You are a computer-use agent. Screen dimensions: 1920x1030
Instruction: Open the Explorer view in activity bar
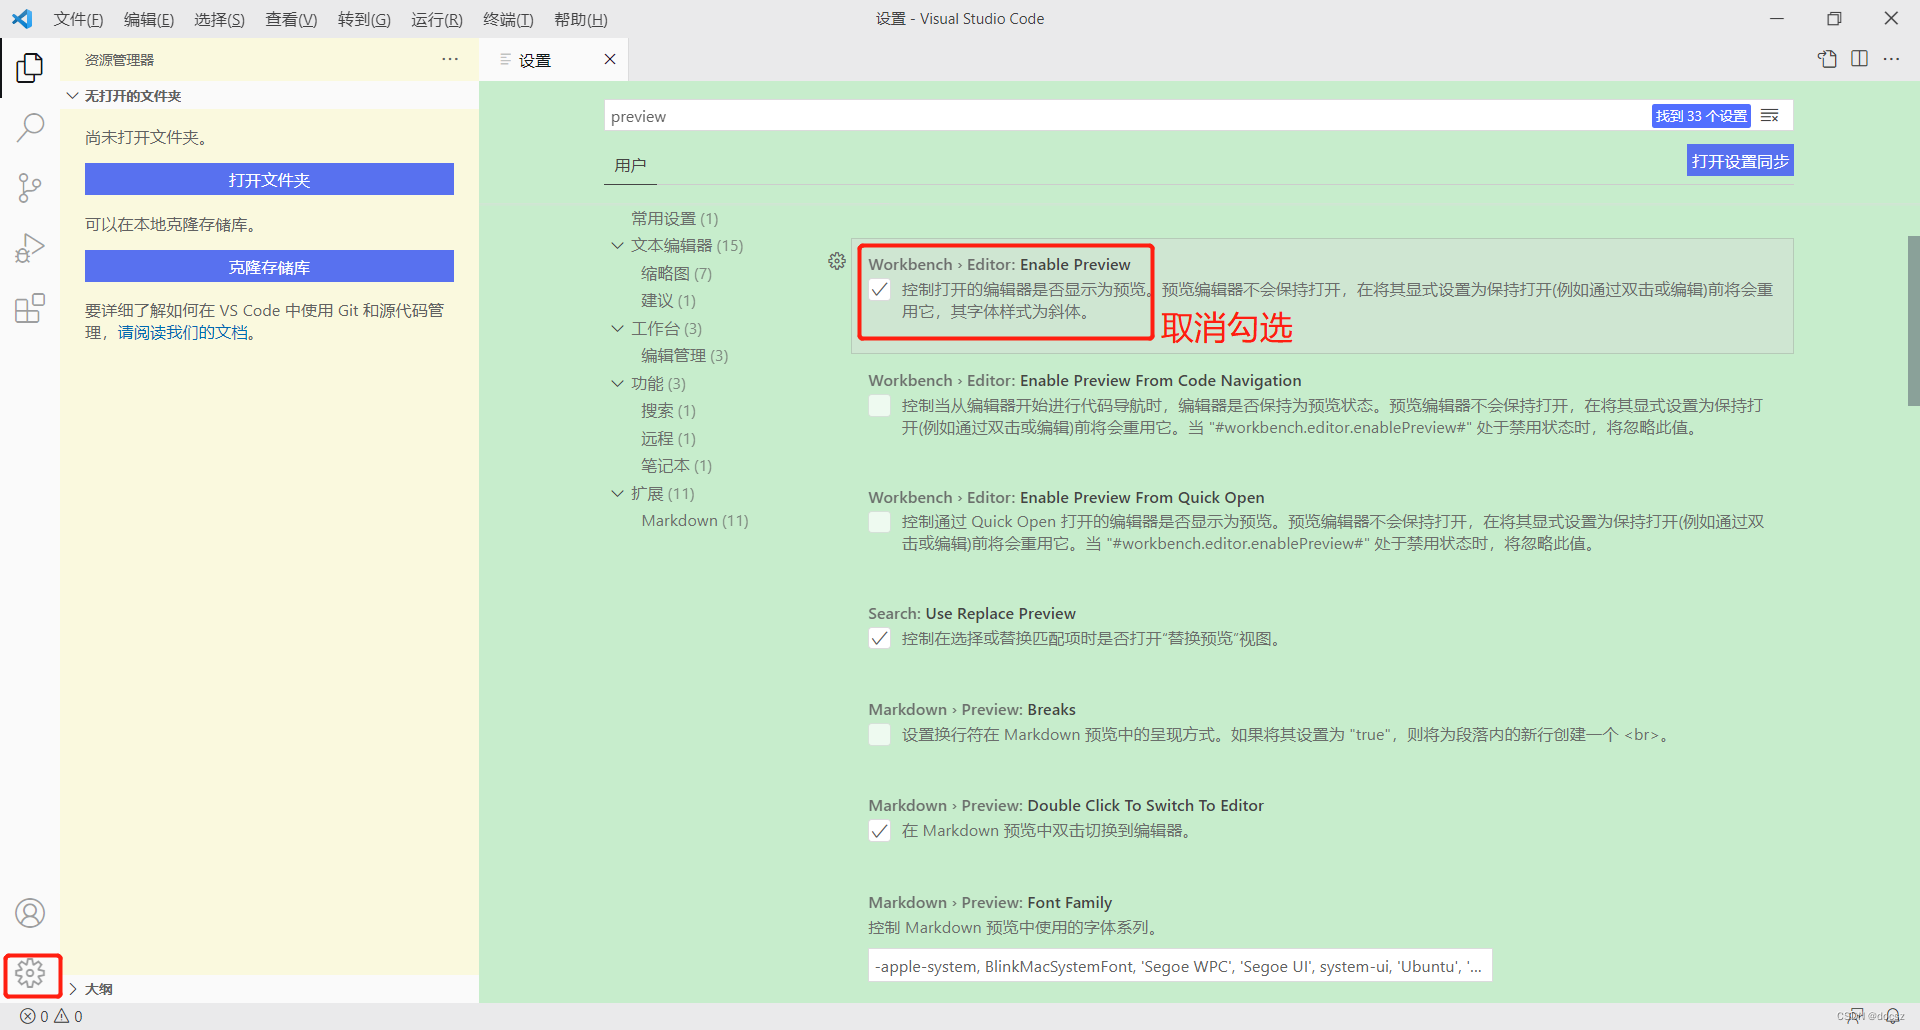point(30,68)
